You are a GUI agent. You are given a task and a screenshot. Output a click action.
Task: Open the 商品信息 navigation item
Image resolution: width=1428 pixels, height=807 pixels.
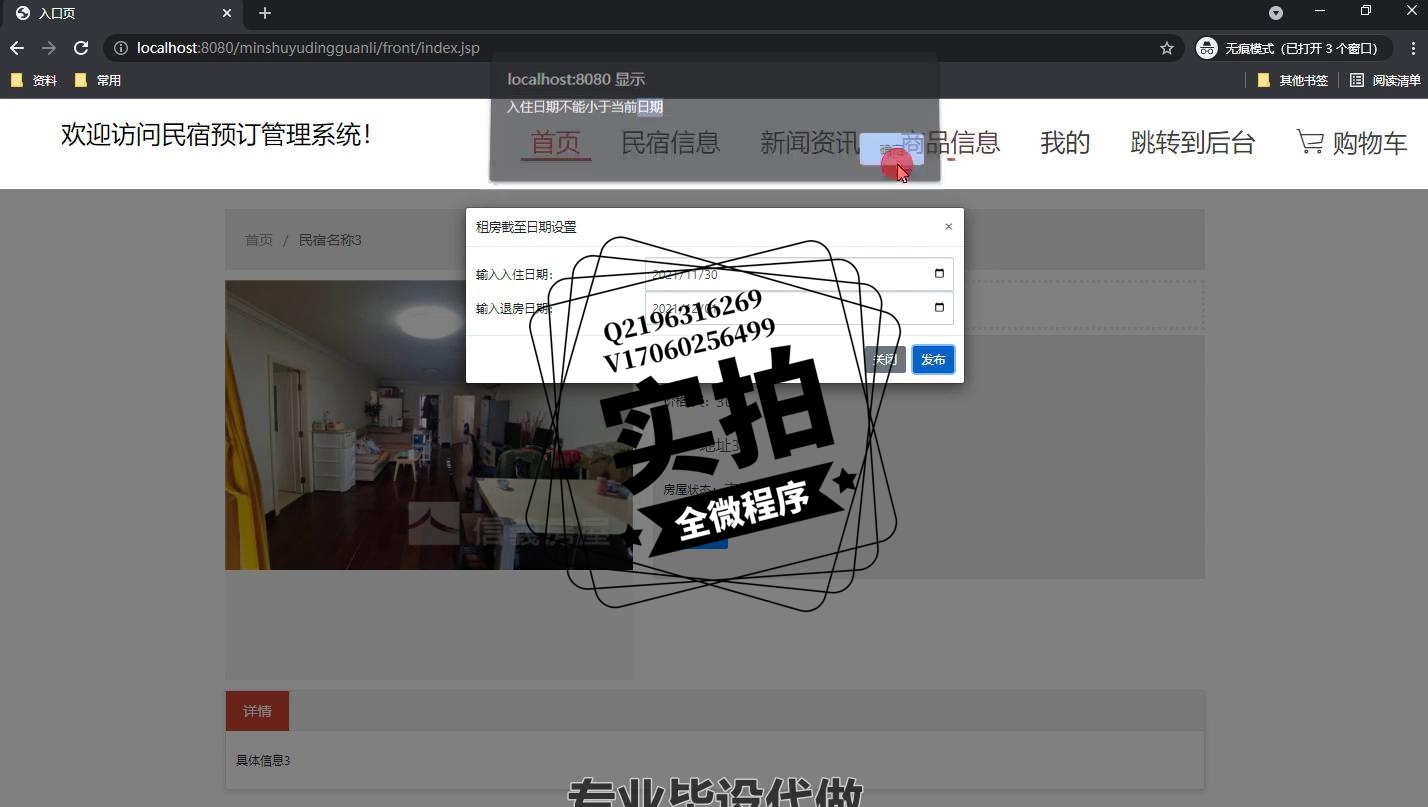[950, 143]
